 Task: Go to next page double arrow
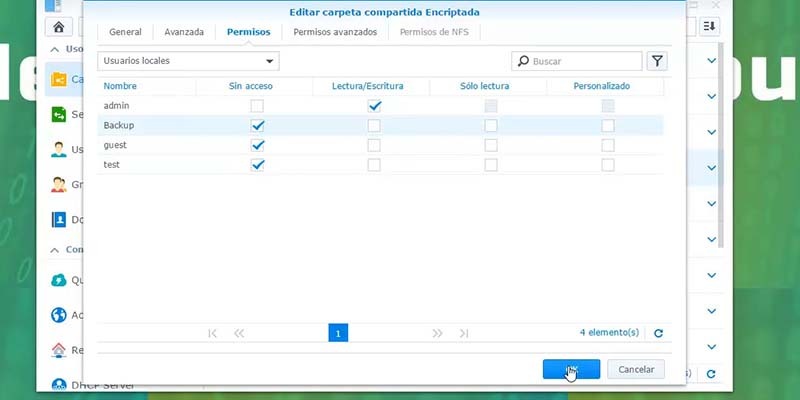pos(437,333)
